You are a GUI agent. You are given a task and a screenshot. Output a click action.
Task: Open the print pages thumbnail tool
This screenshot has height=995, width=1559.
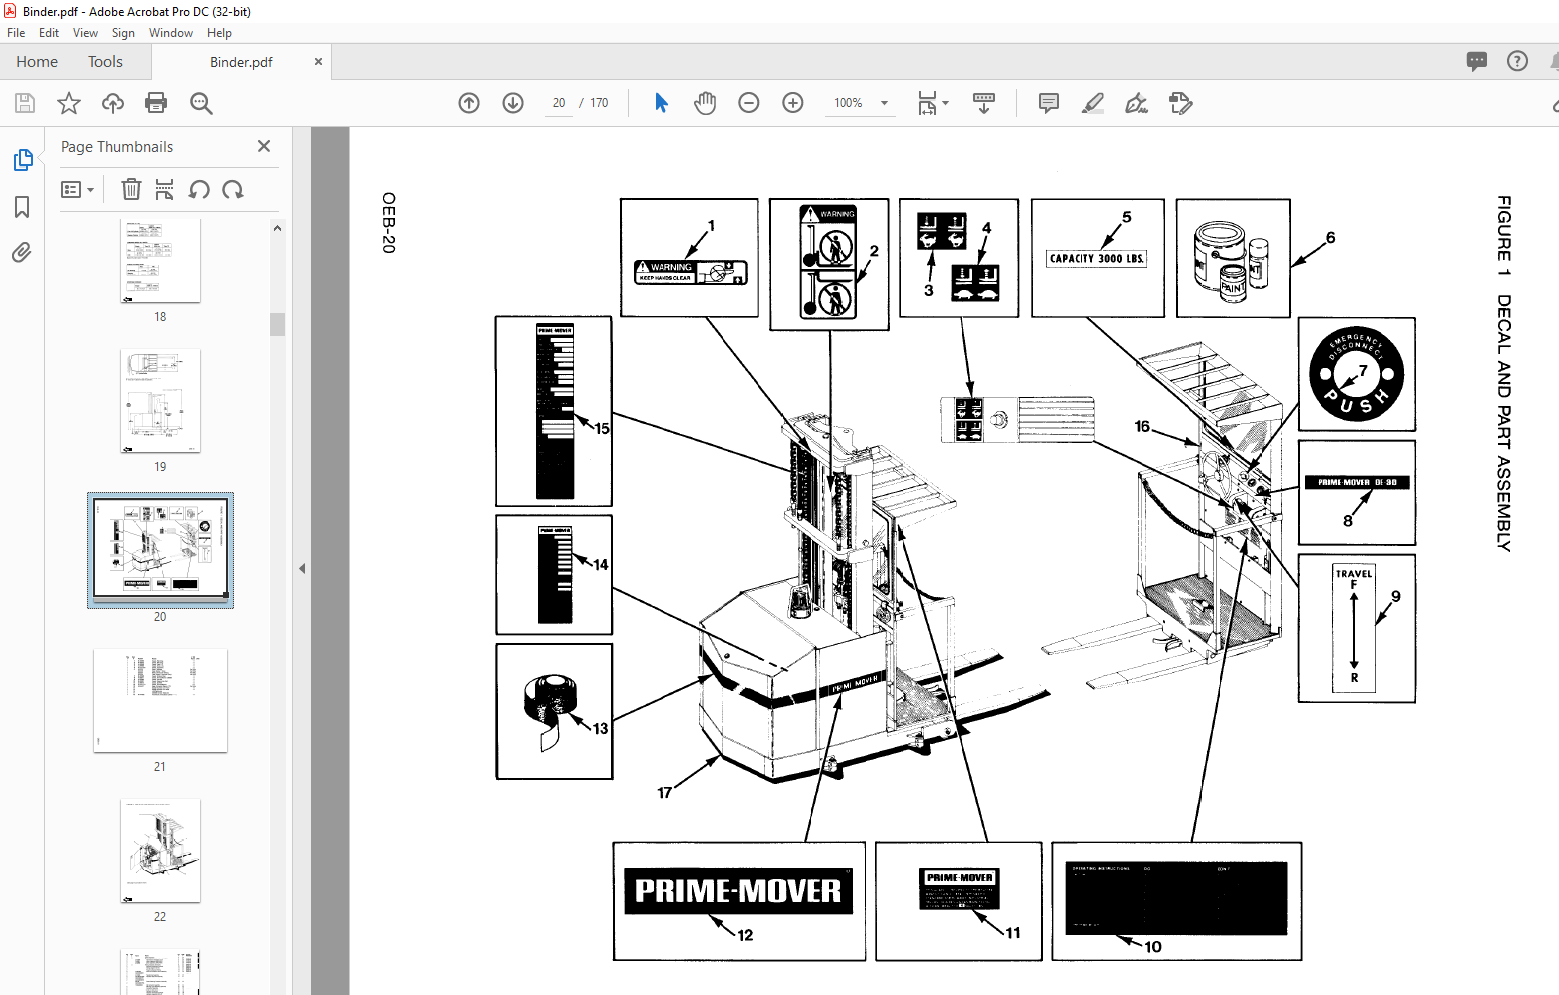click(x=165, y=189)
